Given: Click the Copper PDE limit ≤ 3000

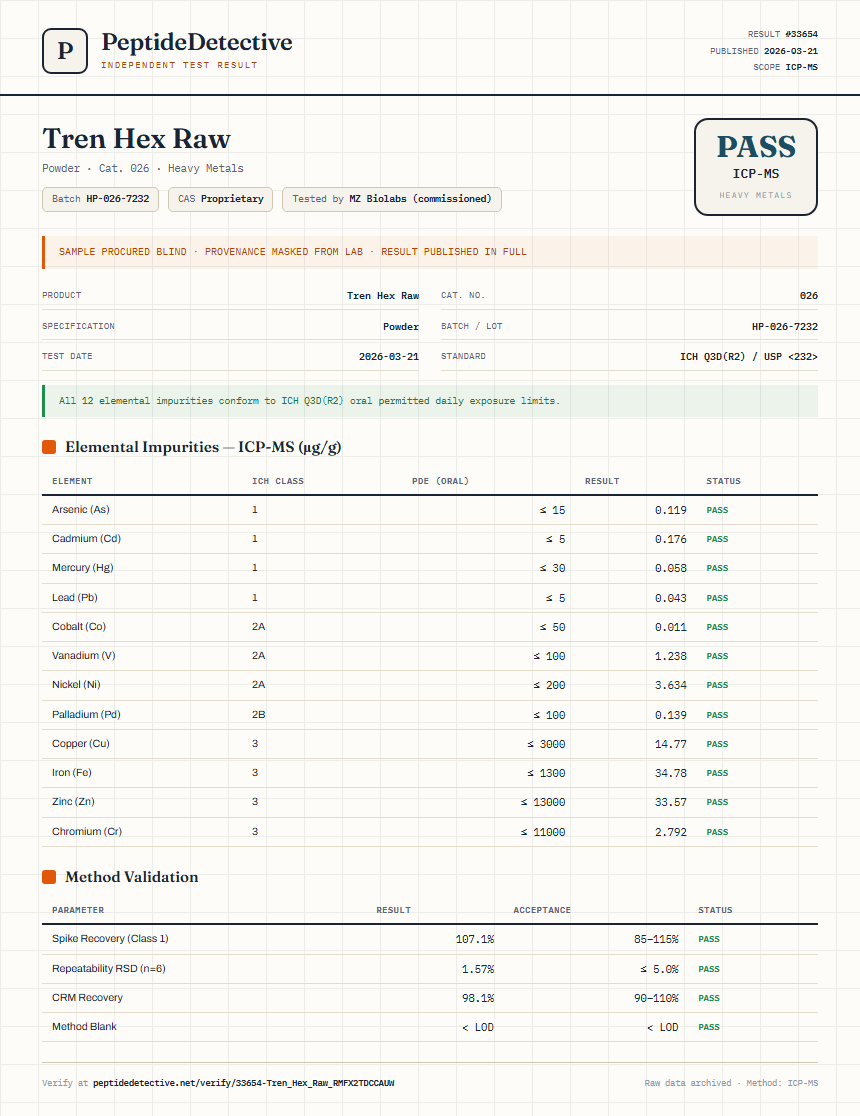Looking at the screenshot, I should coord(546,744).
